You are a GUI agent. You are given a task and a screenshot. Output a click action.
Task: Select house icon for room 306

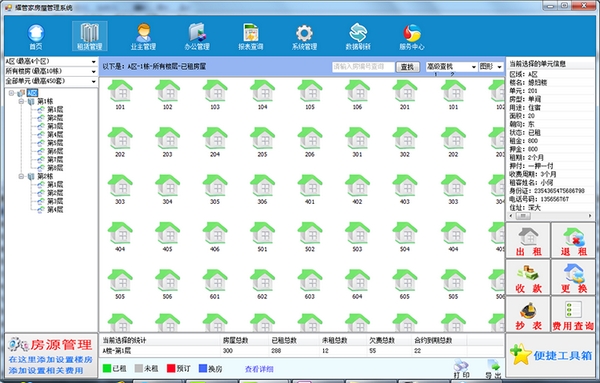262,186
